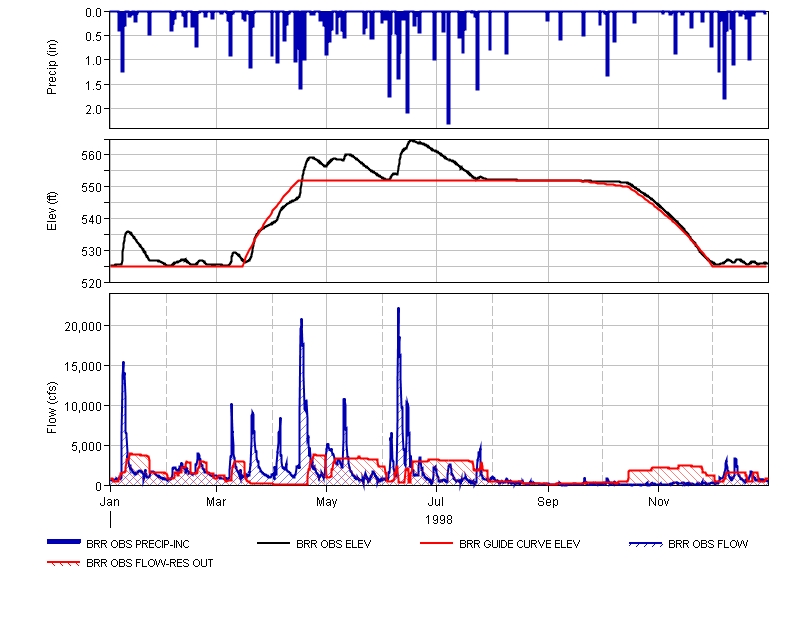Click the Mar month label on the time axis
The height and width of the screenshot is (627, 800).
click(216, 502)
